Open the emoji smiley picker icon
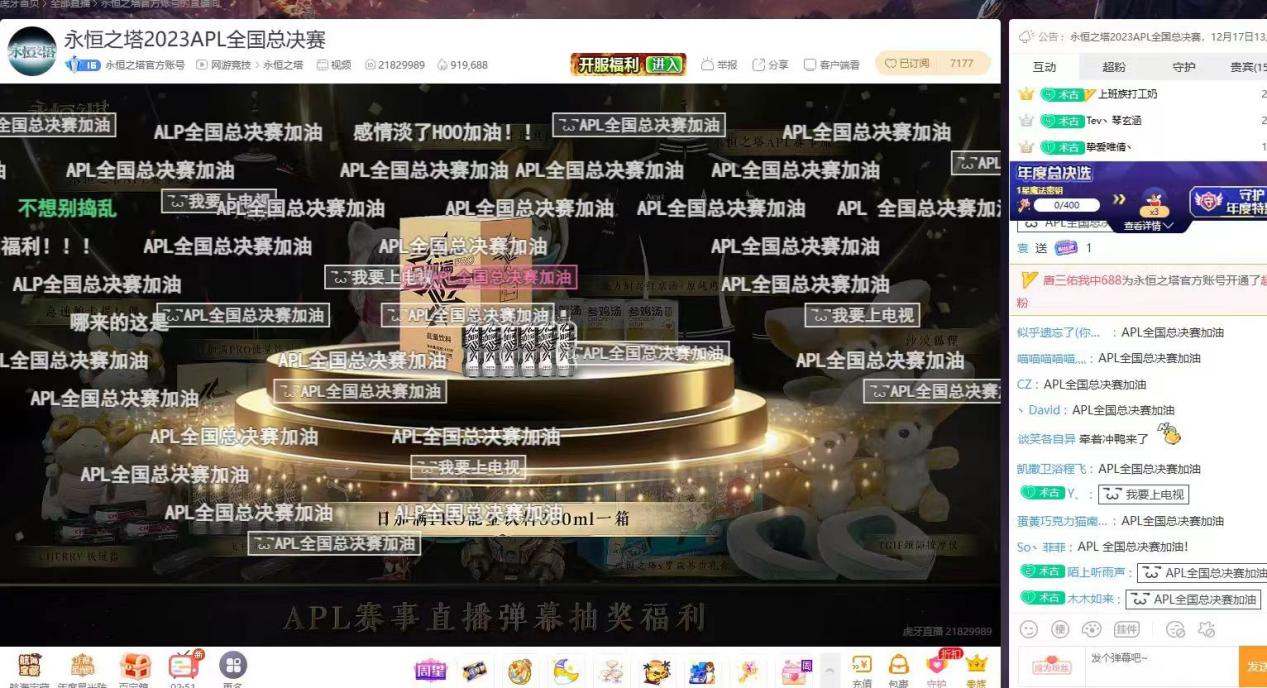This screenshot has height=688, width=1267. (1028, 631)
